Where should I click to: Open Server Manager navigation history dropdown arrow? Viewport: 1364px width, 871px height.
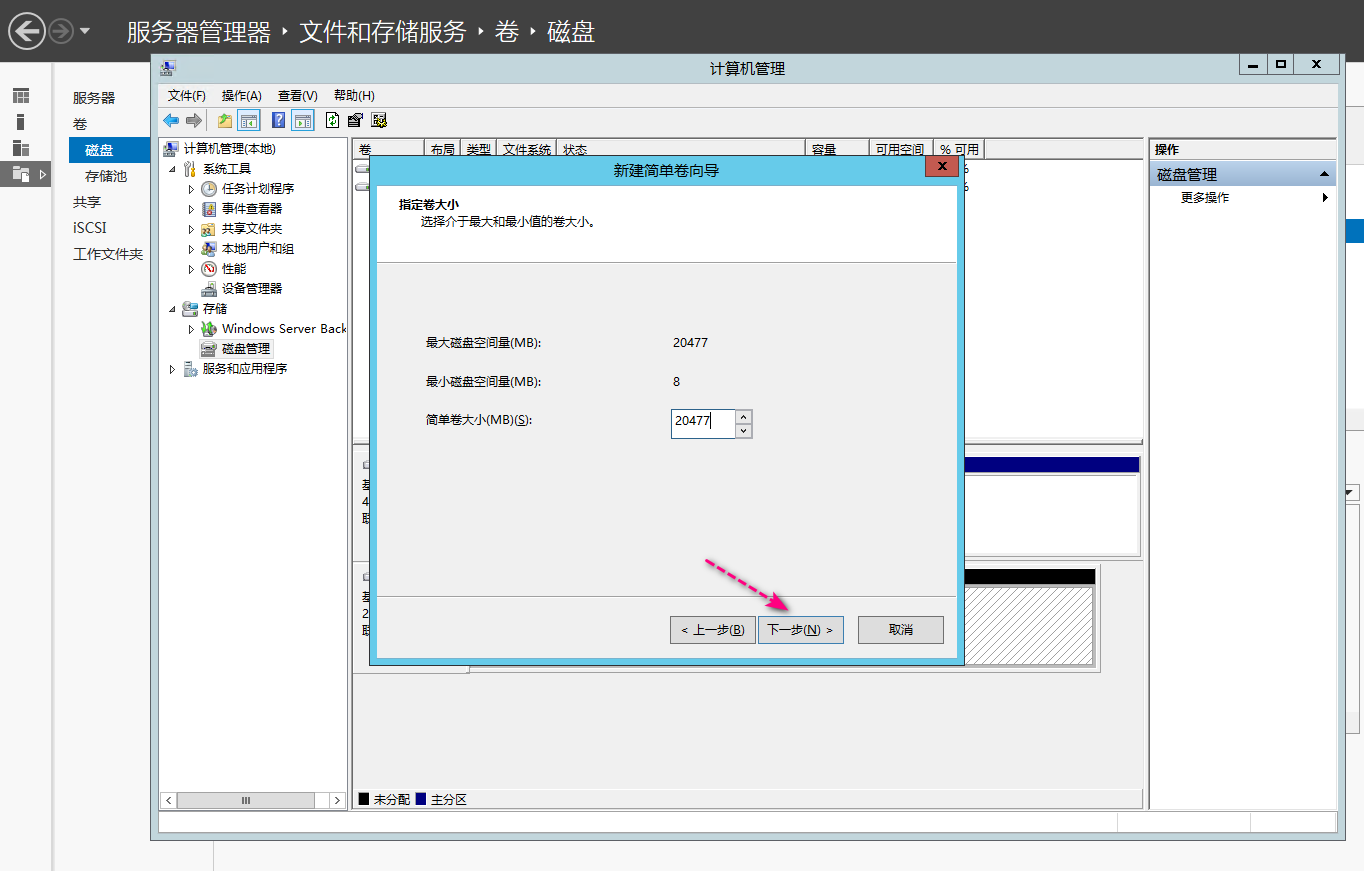pyautogui.click(x=85, y=32)
